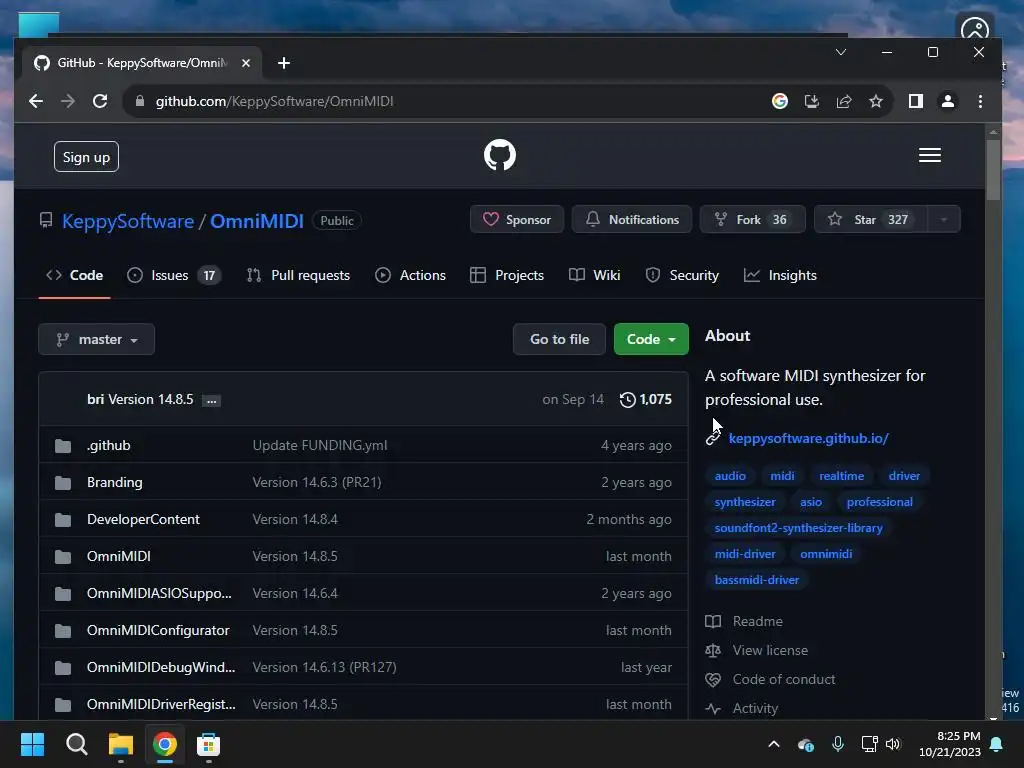
Task: Open the OmniMIDIDebugWind... folder
Action: pyautogui.click(x=161, y=667)
